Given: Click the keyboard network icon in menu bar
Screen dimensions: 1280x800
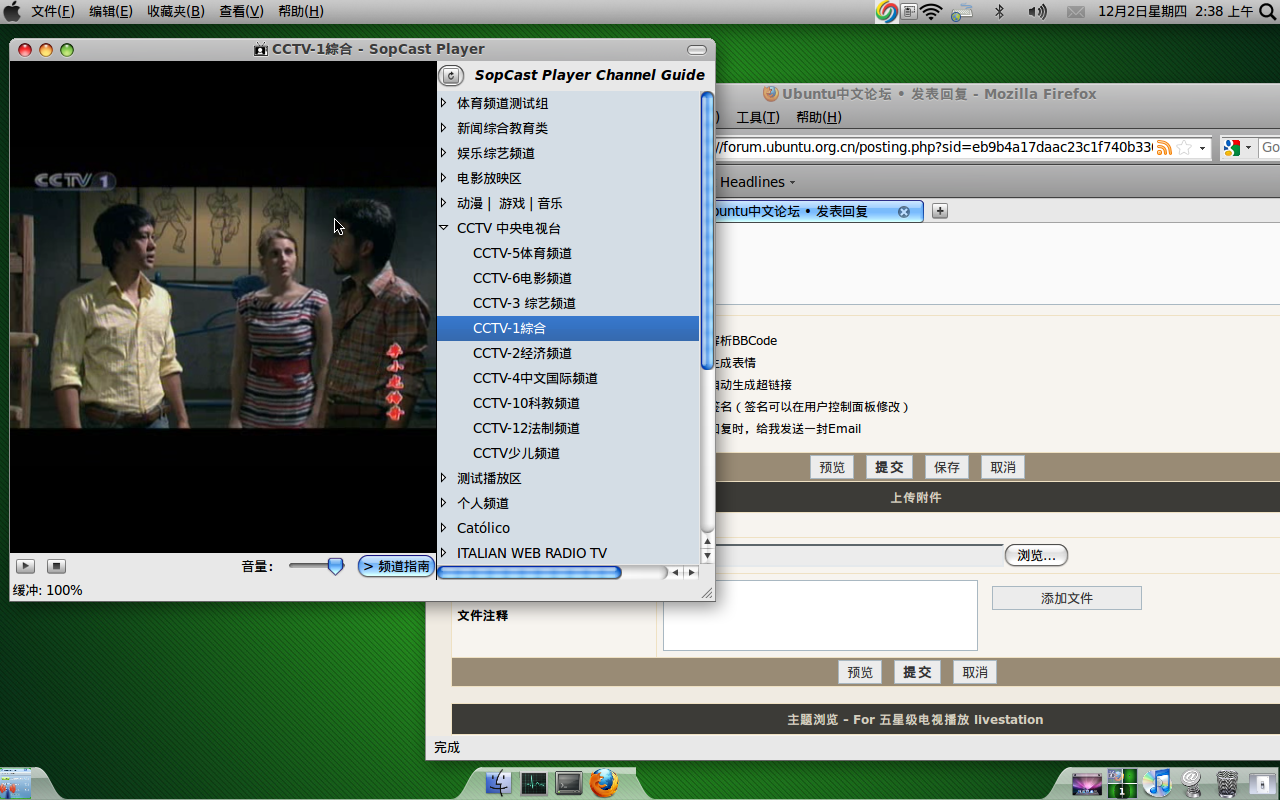Looking at the screenshot, I should coord(962,12).
